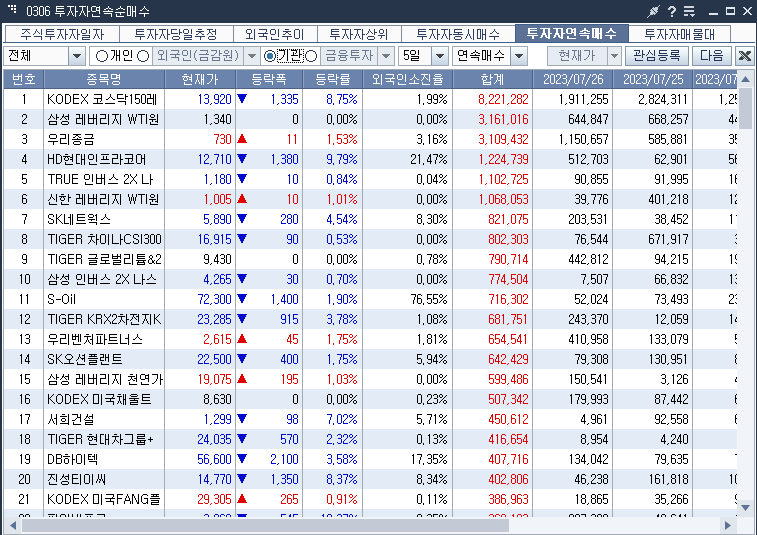Image resolution: width=757 pixels, height=535 pixels.
Task: Click the vertical scrollbar's down arrow
Action: (745, 507)
